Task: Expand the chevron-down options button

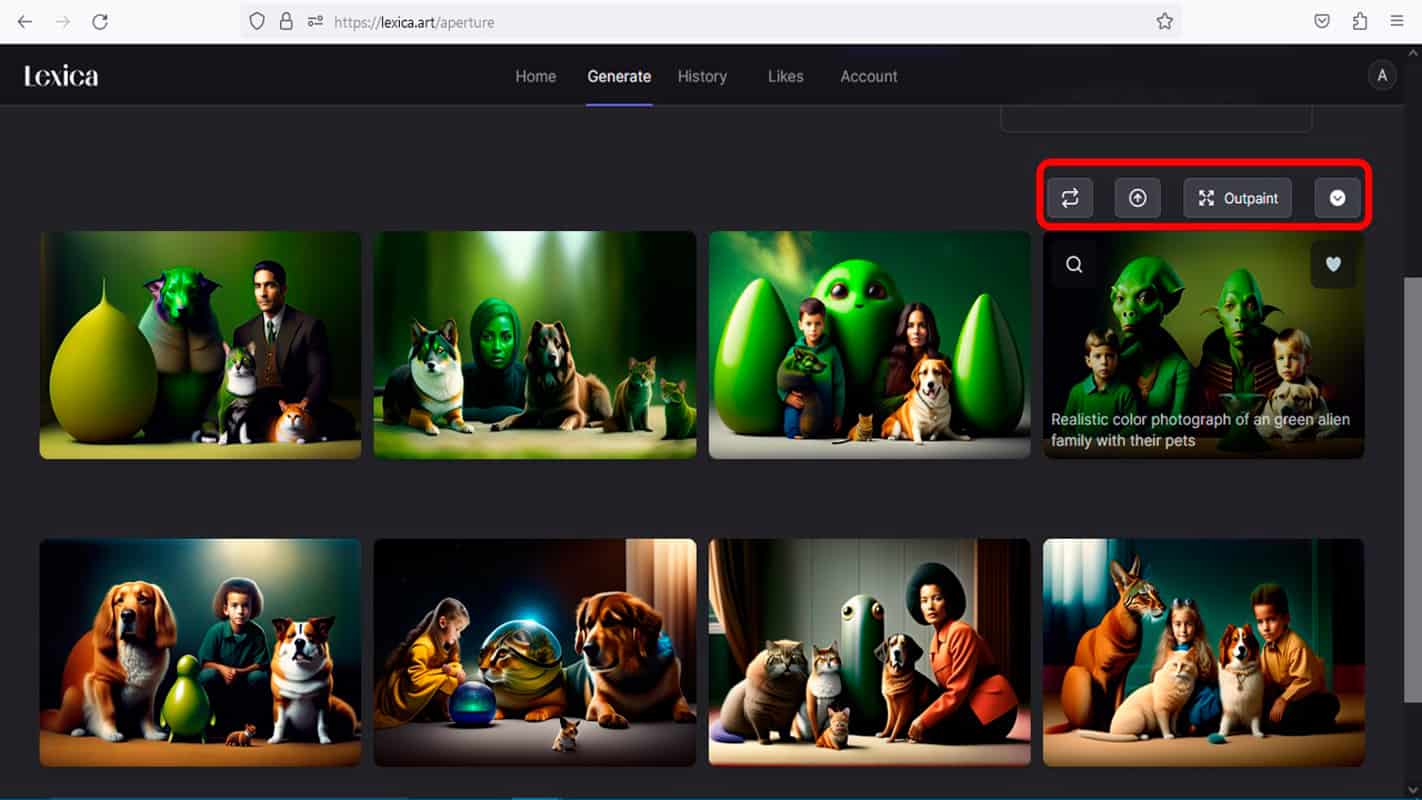Action: click(x=1338, y=198)
